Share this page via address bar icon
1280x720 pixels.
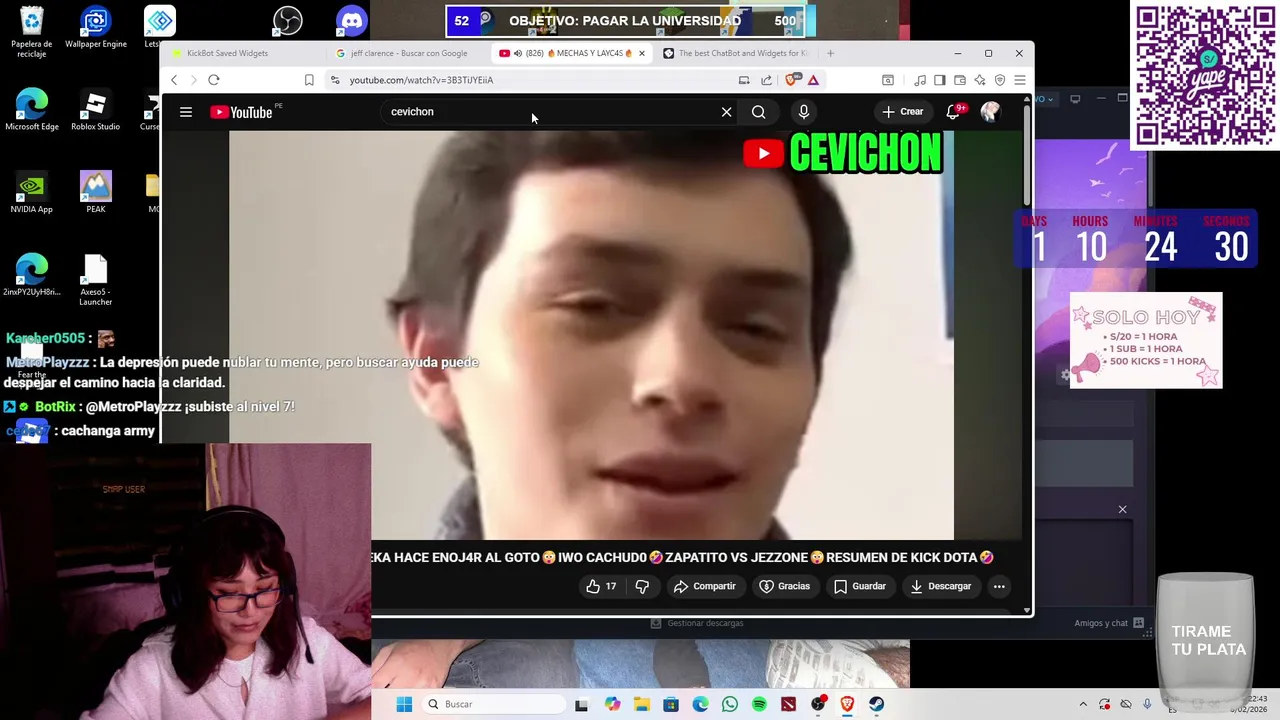[766, 80]
